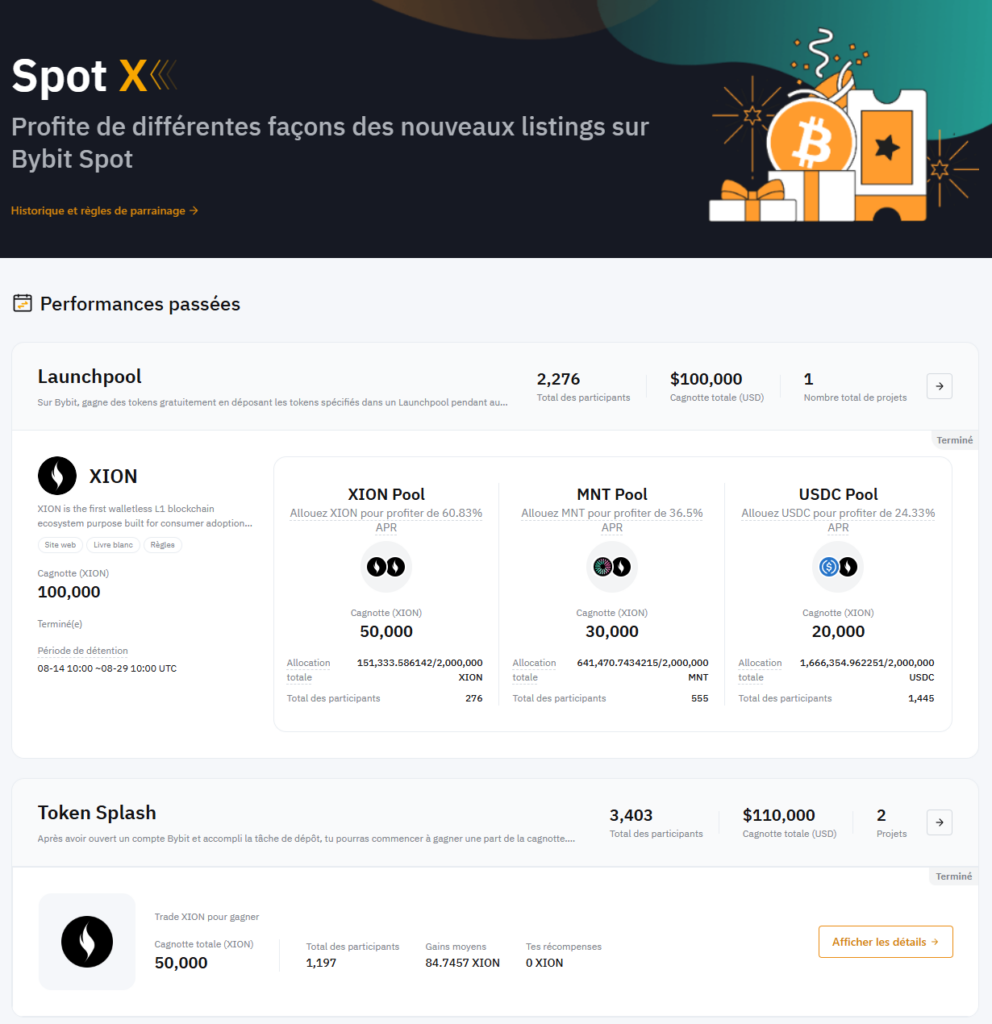Image resolution: width=992 pixels, height=1024 pixels.
Task: Click the calendar icon beside Performances passées
Action: coord(22,303)
